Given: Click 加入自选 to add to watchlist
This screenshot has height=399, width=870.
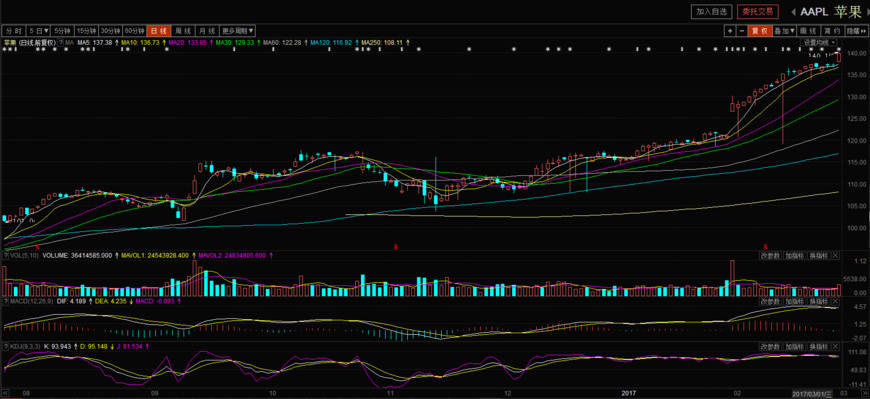Looking at the screenshot, I should coord(711,12).
